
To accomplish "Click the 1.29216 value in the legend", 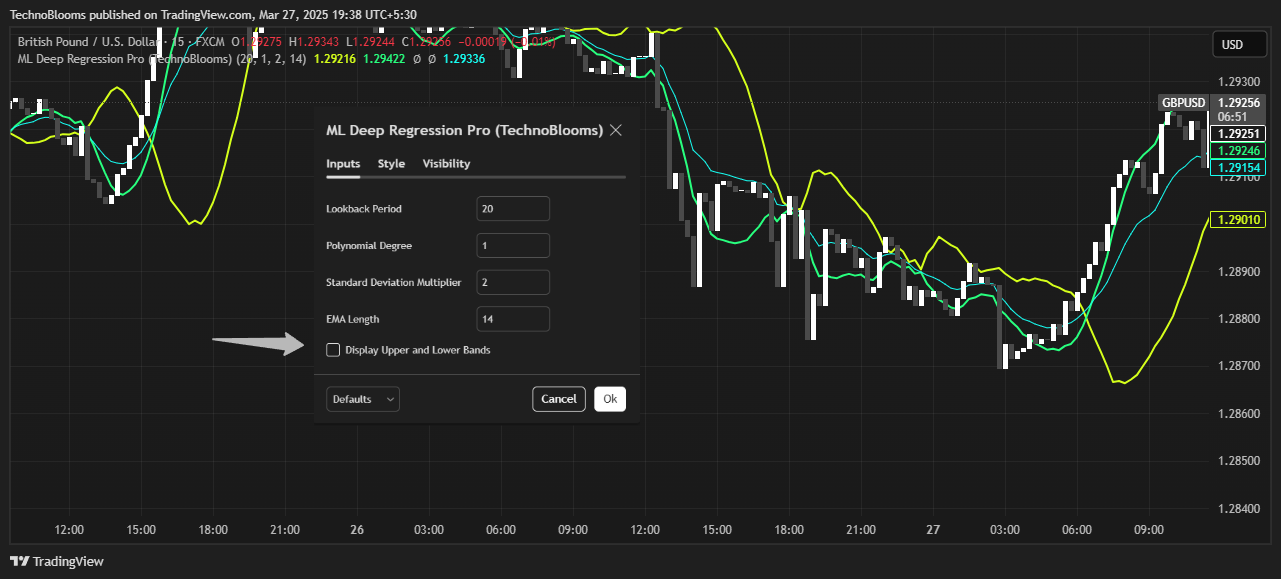I will (x=335, y=59).
